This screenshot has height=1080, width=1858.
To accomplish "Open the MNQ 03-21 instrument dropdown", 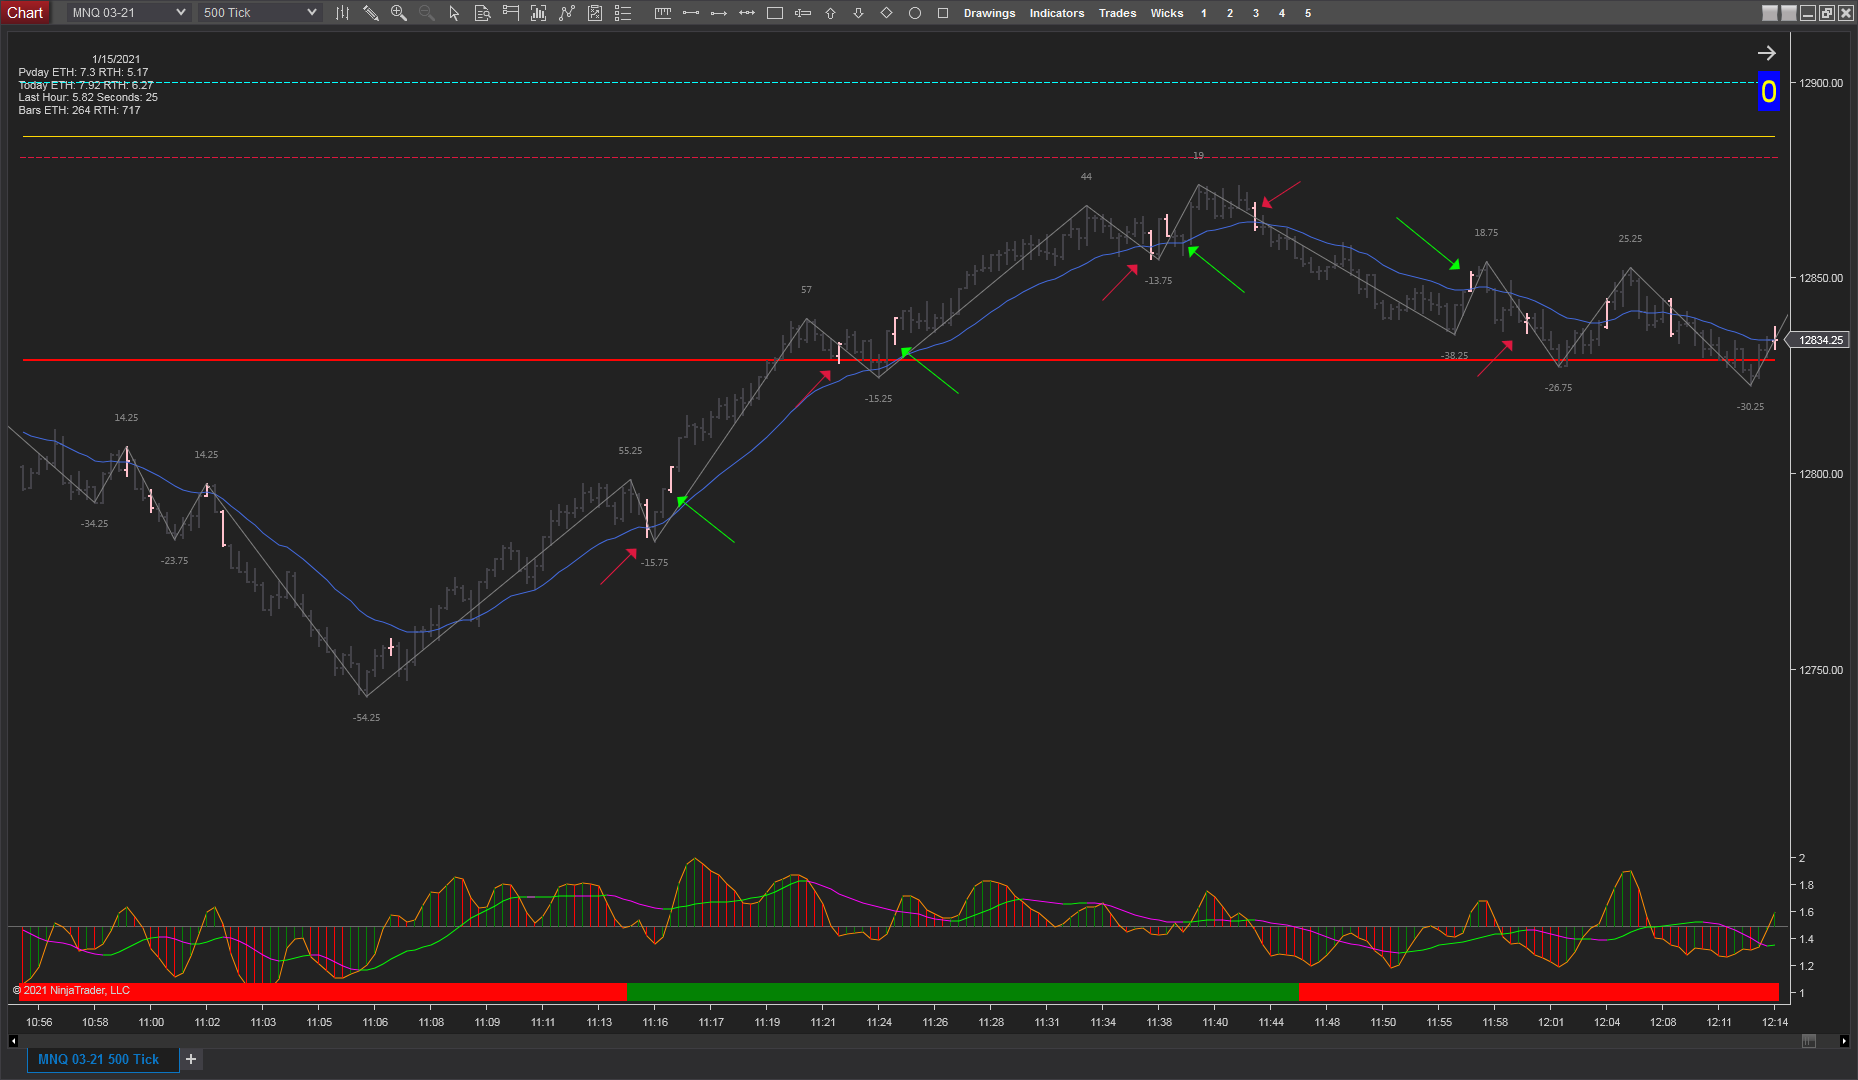I will tap(128, 13).
